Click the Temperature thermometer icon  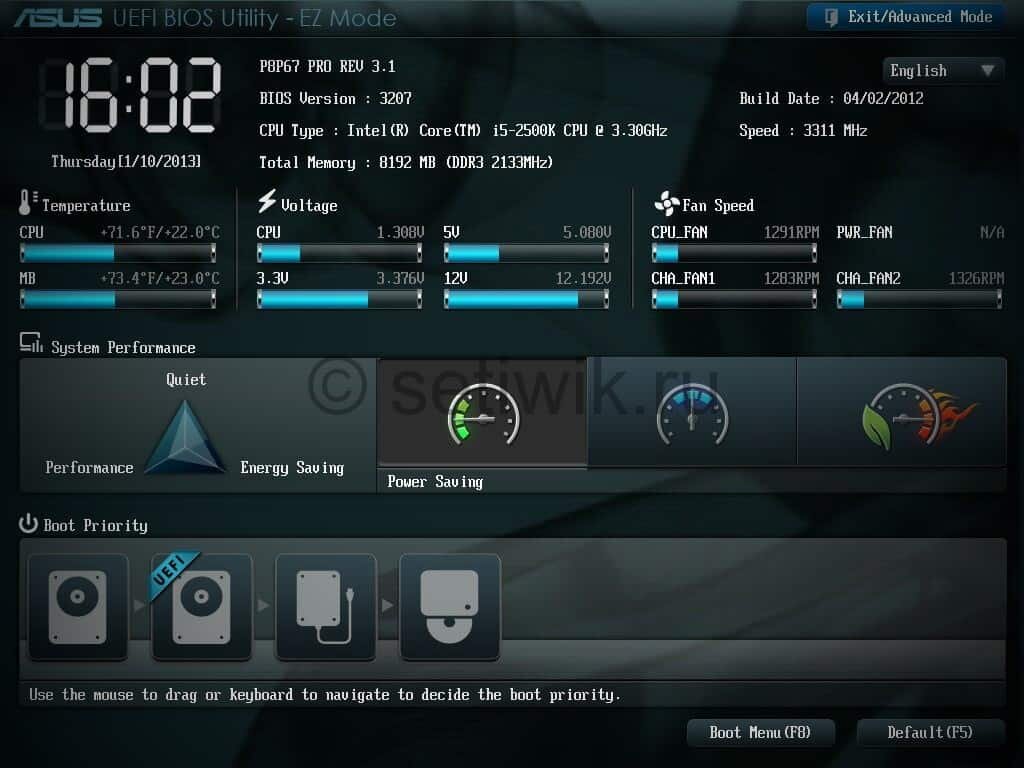pos(26,204)
